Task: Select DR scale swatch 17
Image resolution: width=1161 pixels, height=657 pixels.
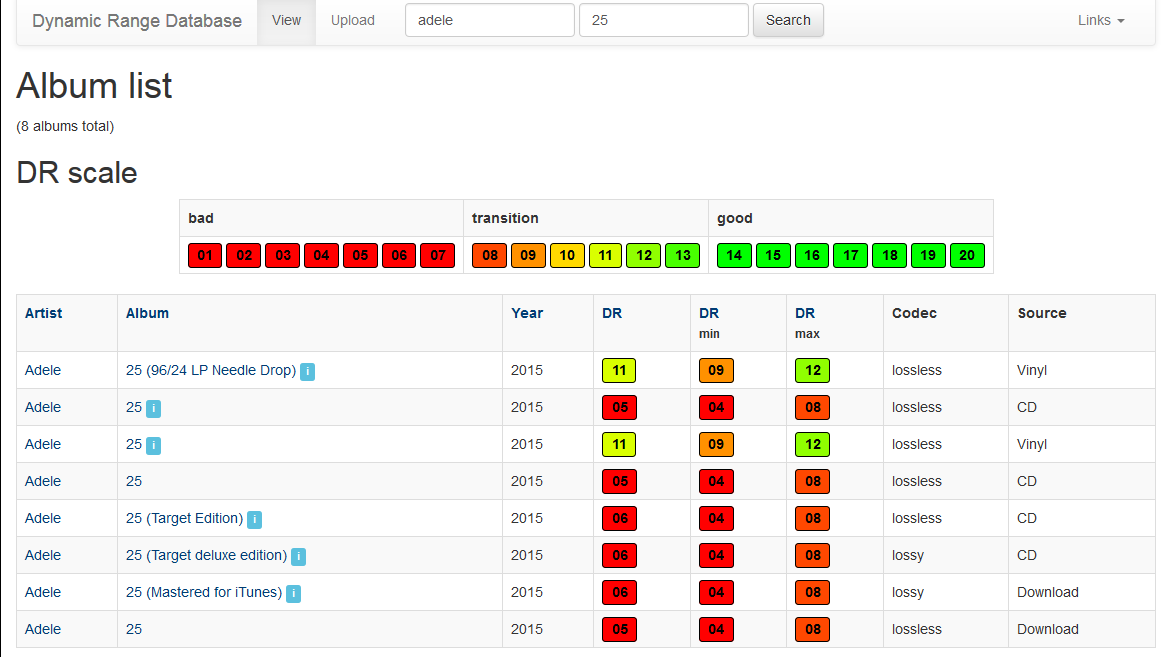Action: (x=851, y=256)
